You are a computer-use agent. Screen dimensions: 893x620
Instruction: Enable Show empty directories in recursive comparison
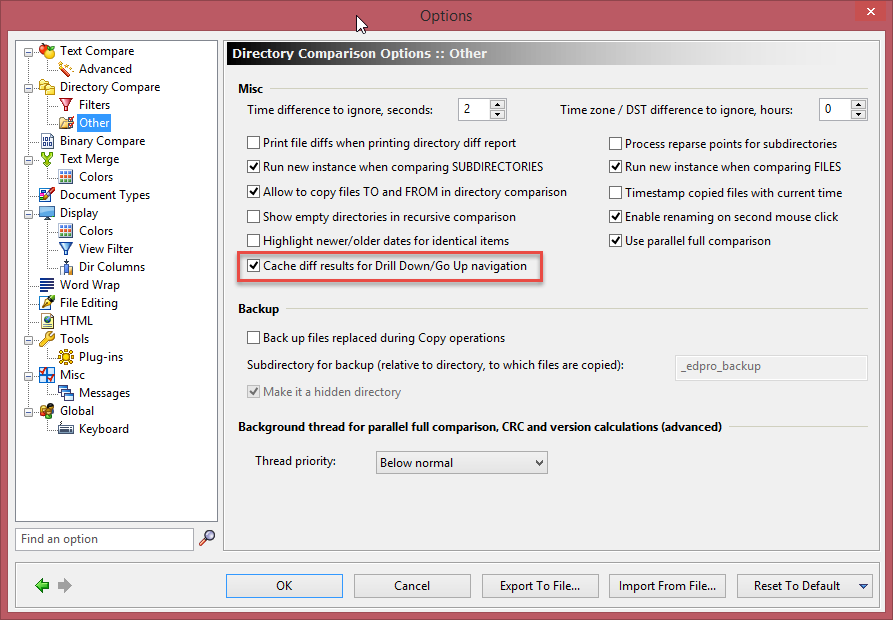(253, 217)
